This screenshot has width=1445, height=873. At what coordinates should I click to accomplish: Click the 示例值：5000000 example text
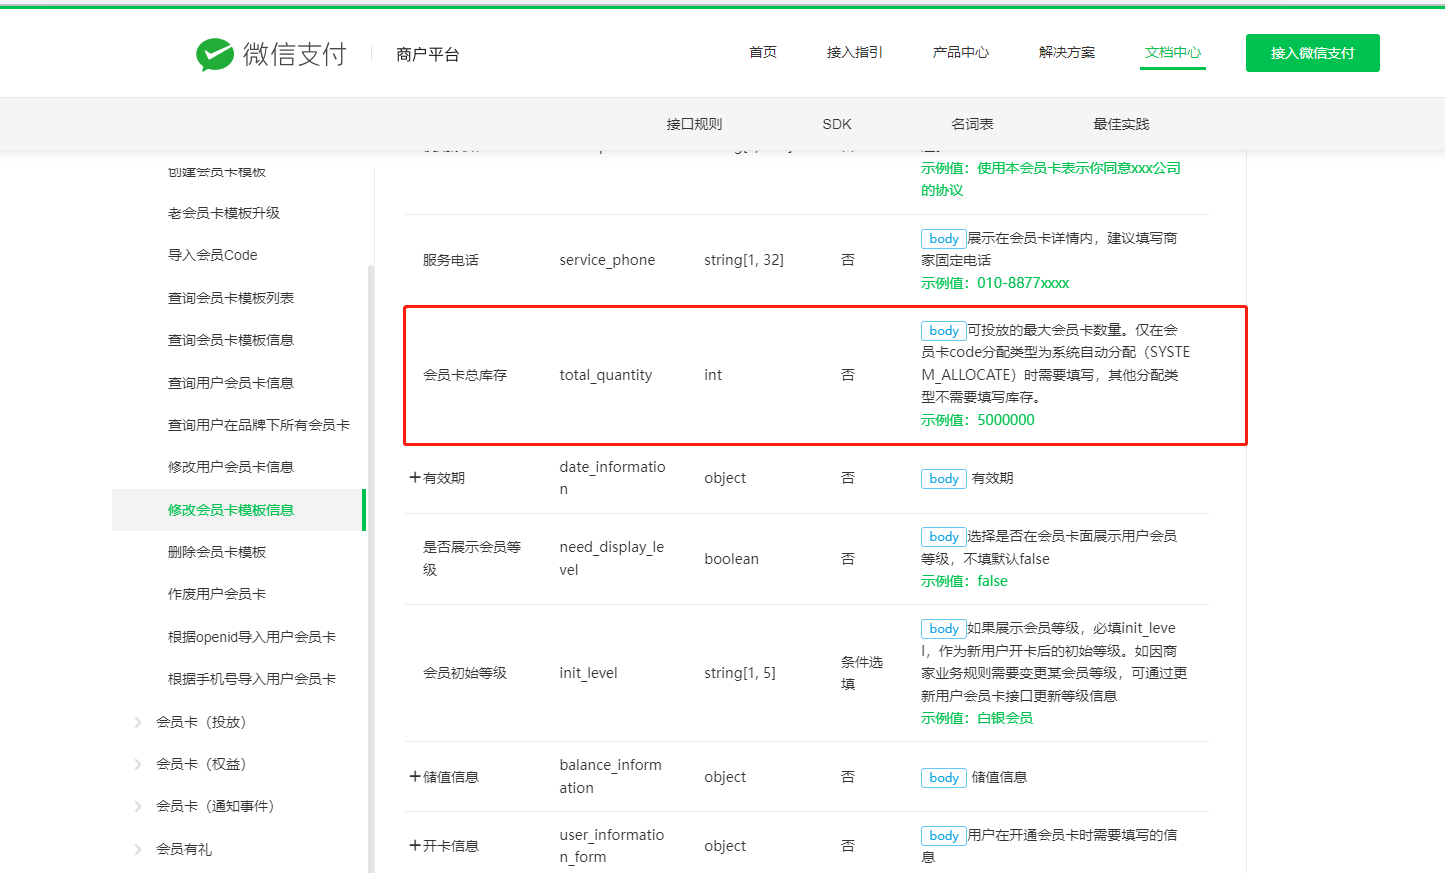click(978, 420)
